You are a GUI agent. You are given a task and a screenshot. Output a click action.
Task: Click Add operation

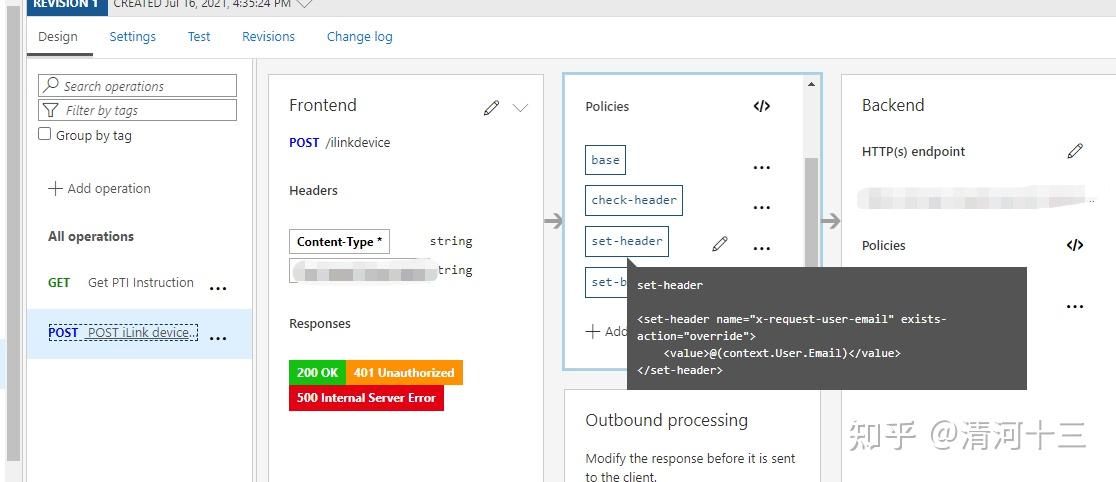[x=100, y=188]
